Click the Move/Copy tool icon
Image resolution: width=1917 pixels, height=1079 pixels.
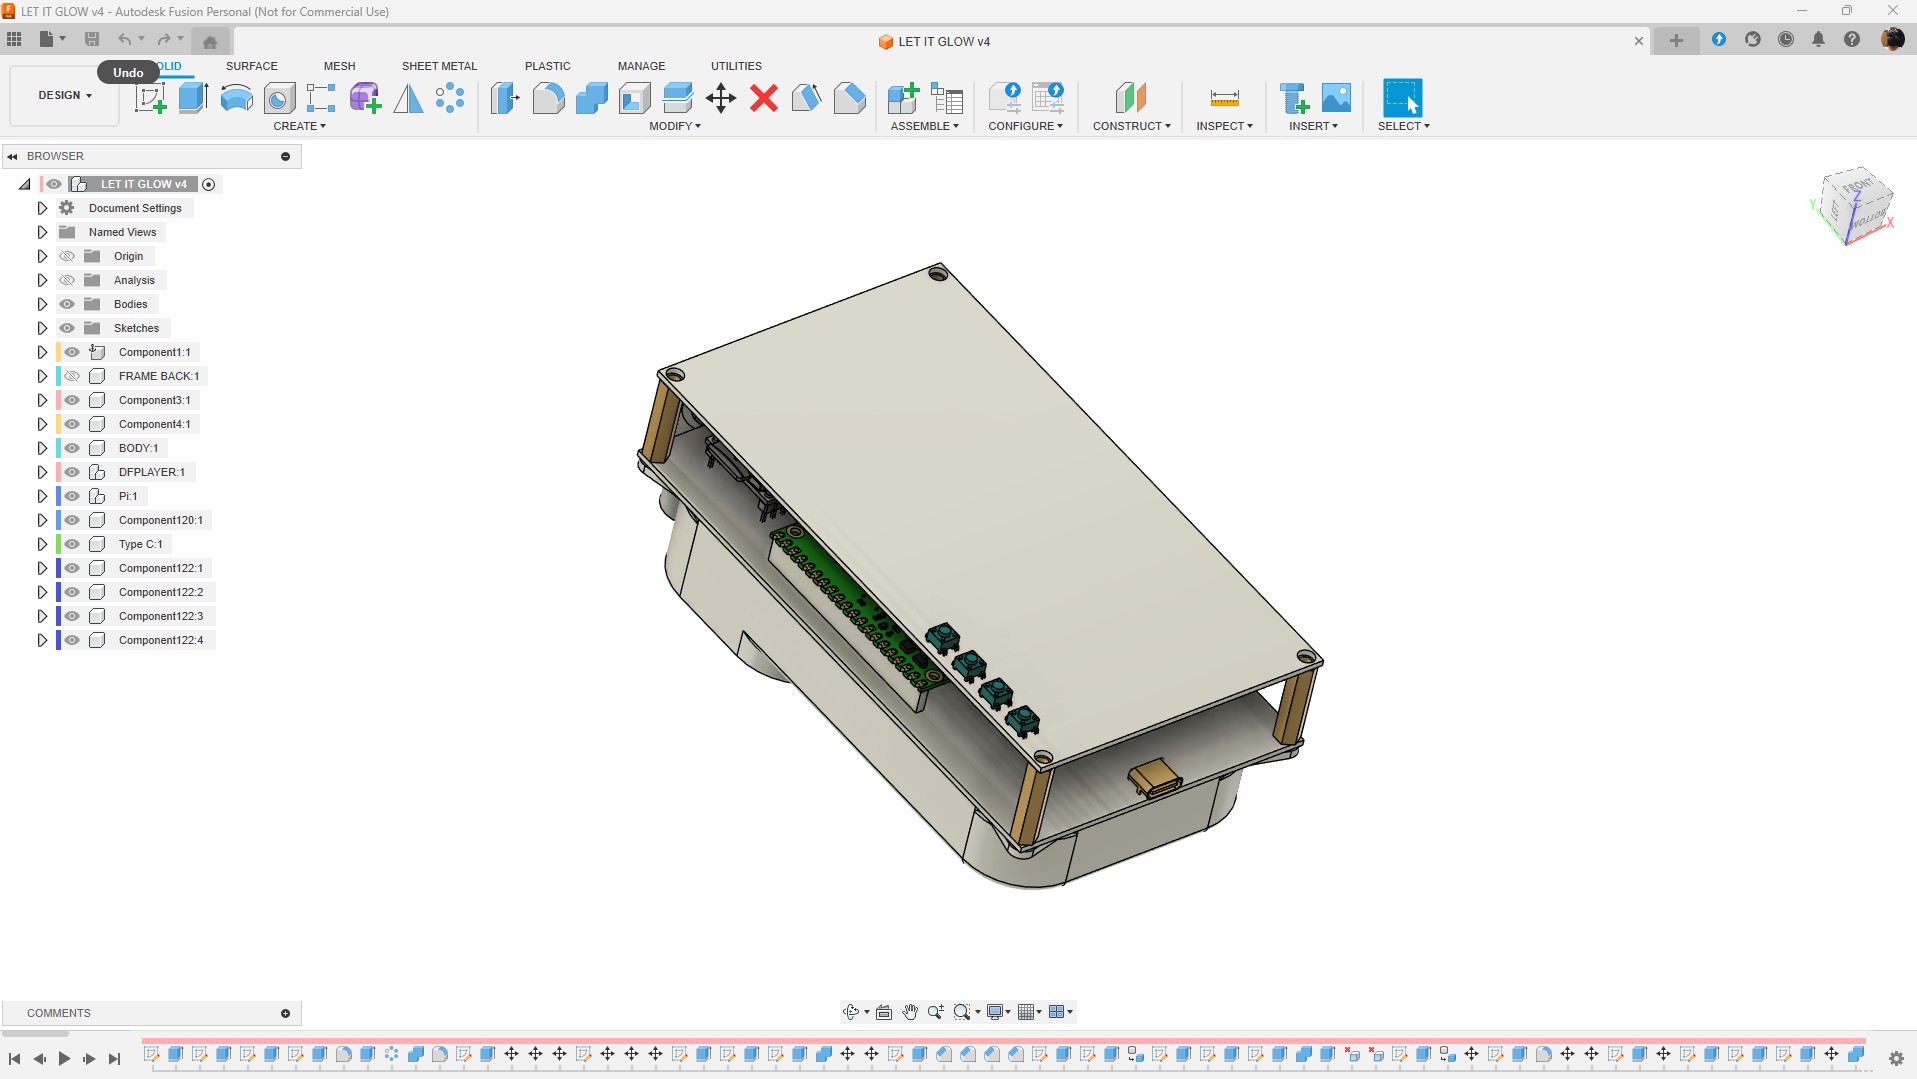720,98
